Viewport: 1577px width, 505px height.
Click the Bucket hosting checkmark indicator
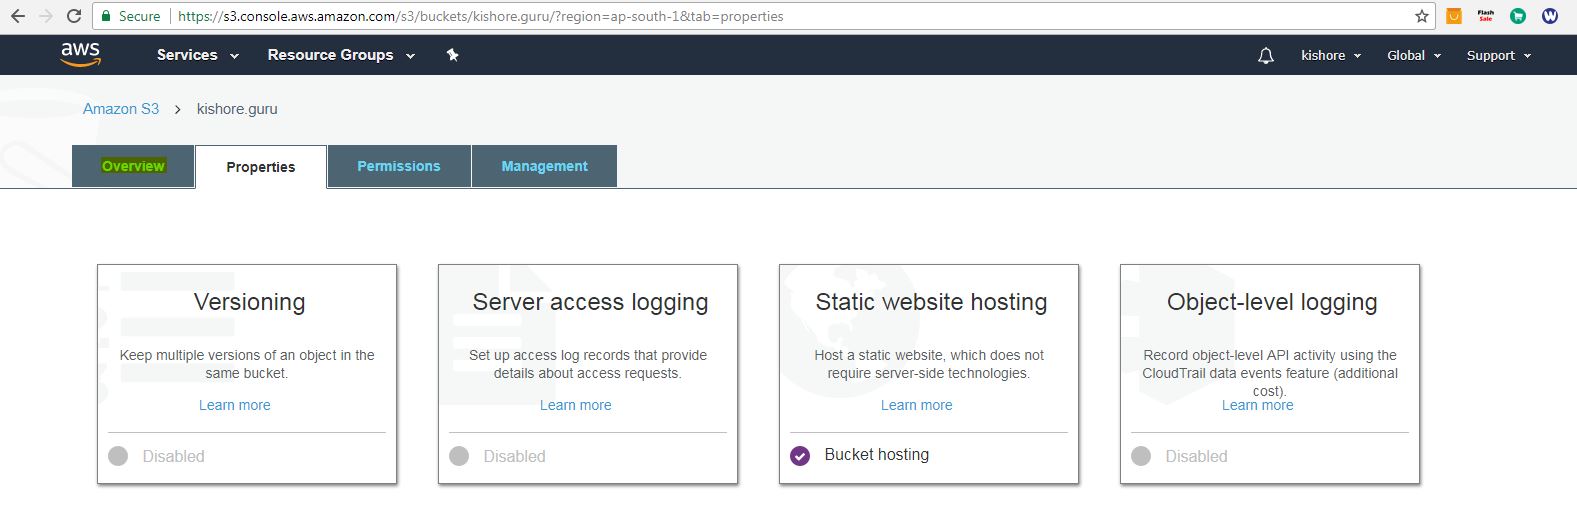(800, 456)
